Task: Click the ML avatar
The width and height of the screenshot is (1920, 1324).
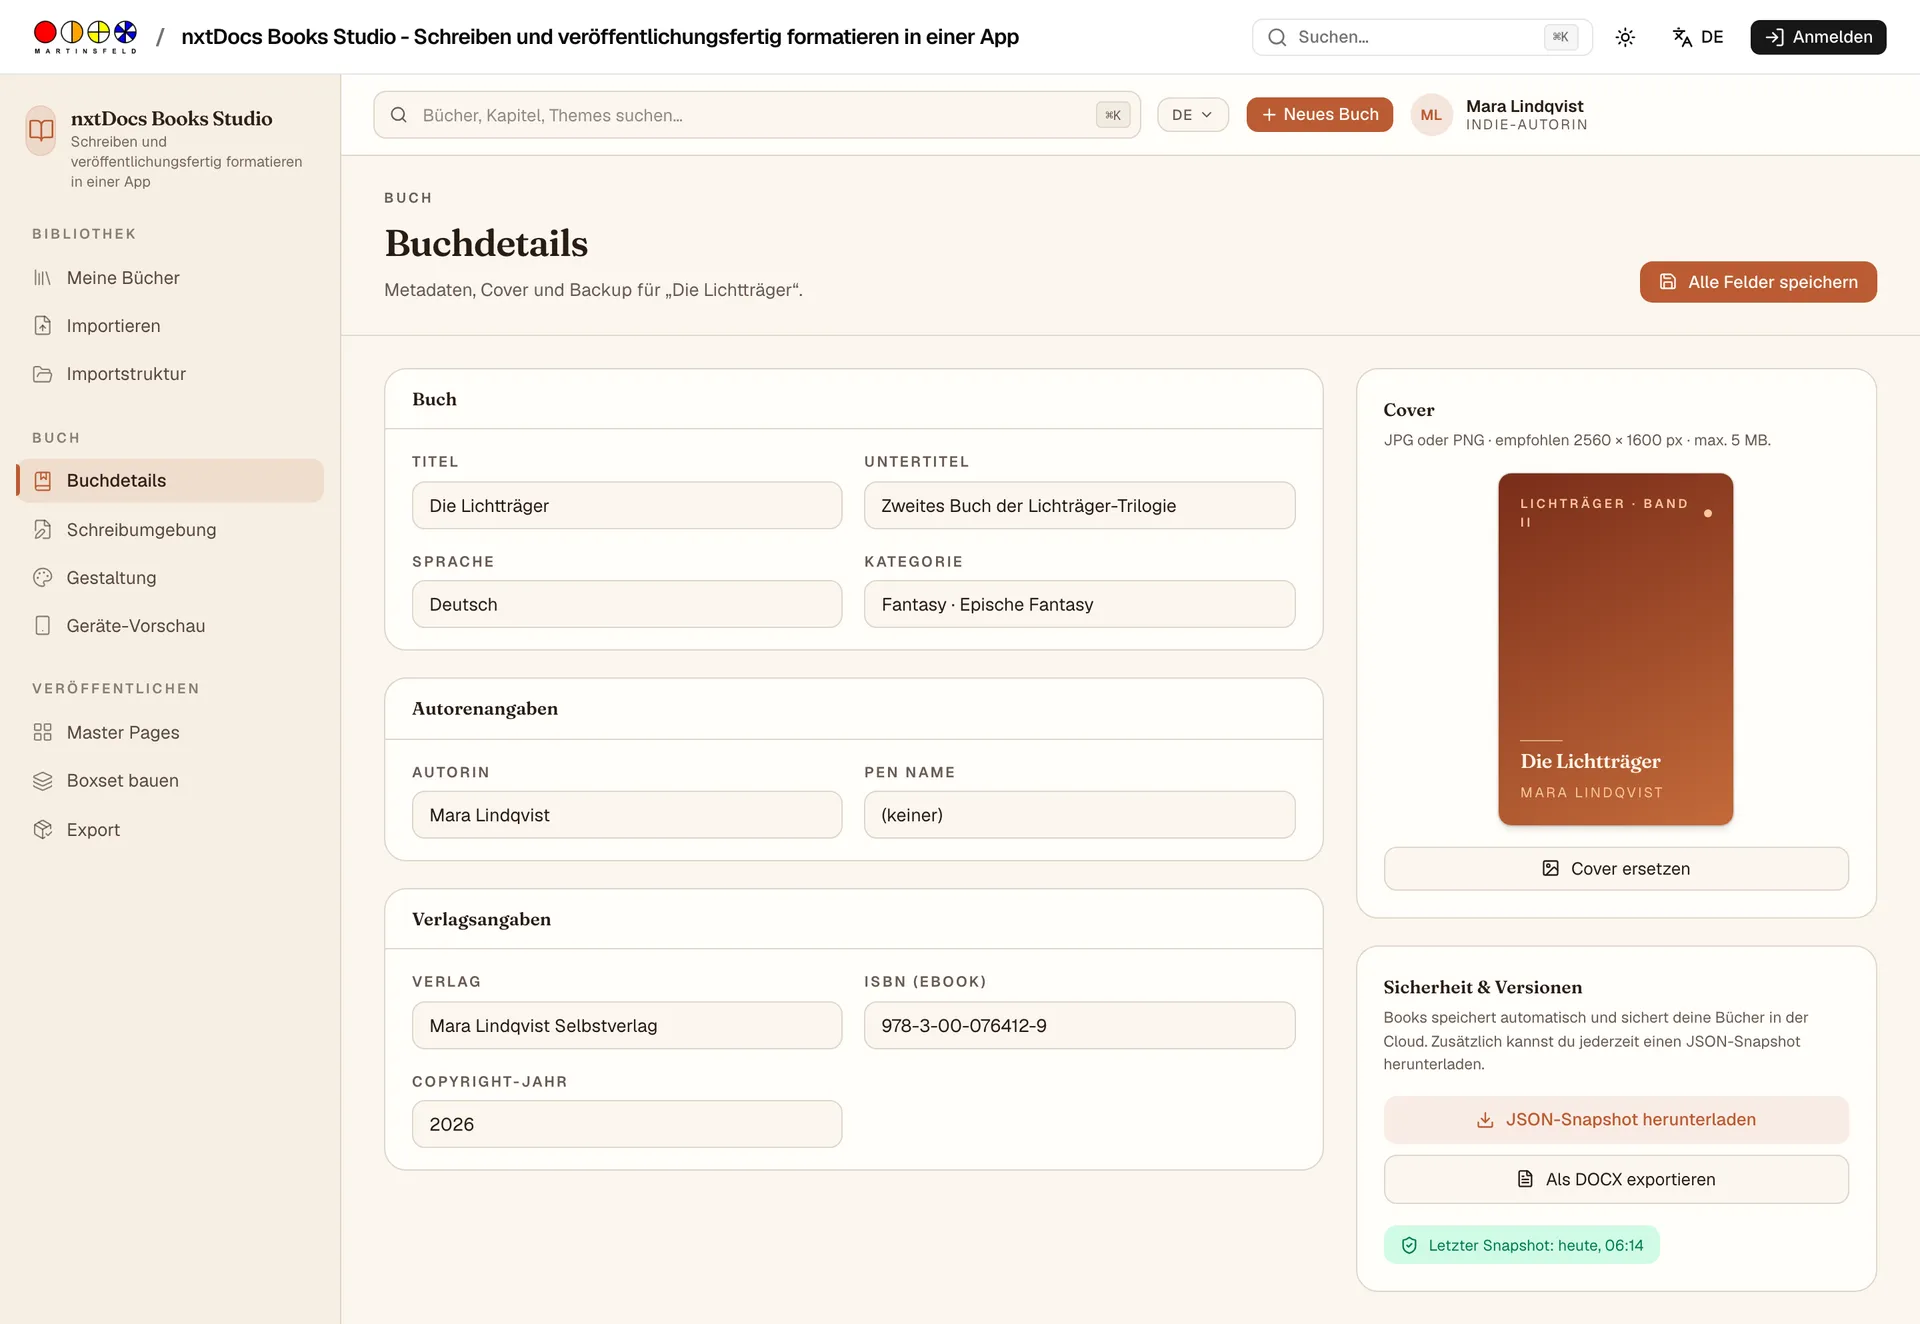Action: pyautogui.click(x=1431, y=115)
